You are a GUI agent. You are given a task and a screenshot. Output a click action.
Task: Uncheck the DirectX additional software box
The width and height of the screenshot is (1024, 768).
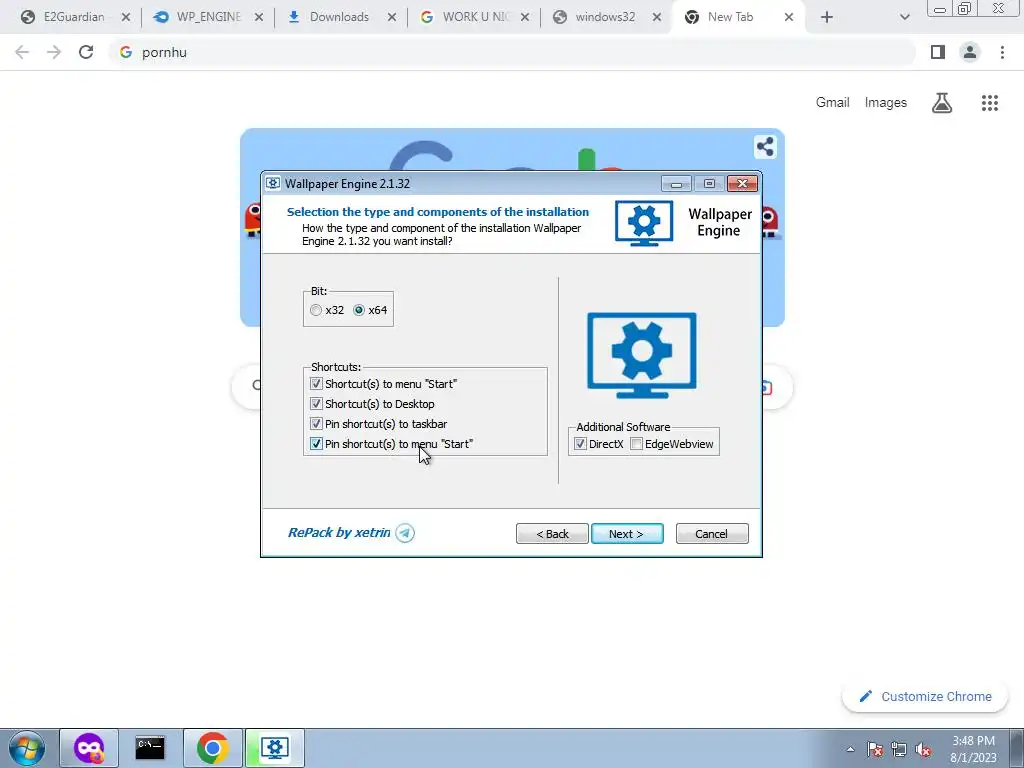click(x=580, y=444)
